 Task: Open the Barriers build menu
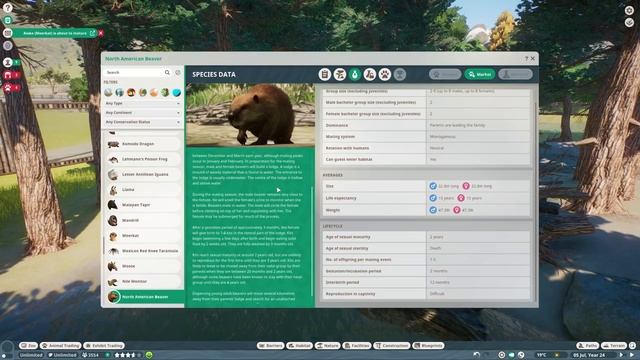(x=270, y=346)
